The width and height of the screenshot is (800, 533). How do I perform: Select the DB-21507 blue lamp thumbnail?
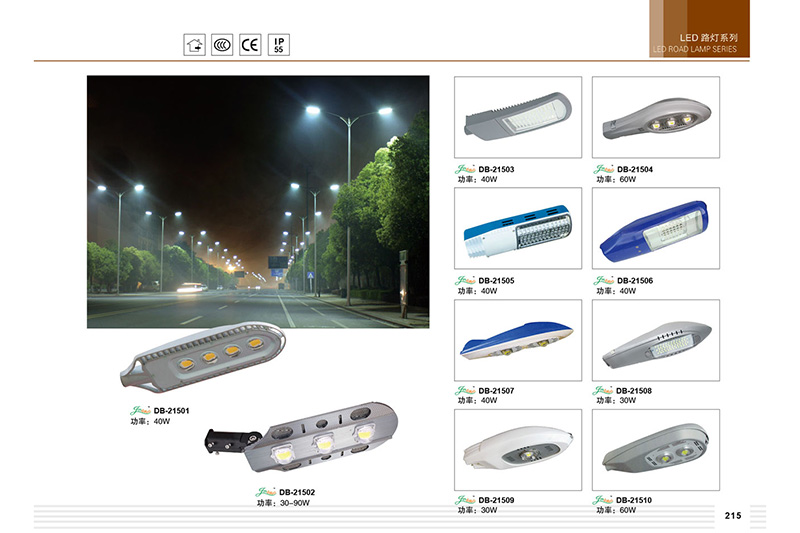pyautogui.click(x=518, y=340)
